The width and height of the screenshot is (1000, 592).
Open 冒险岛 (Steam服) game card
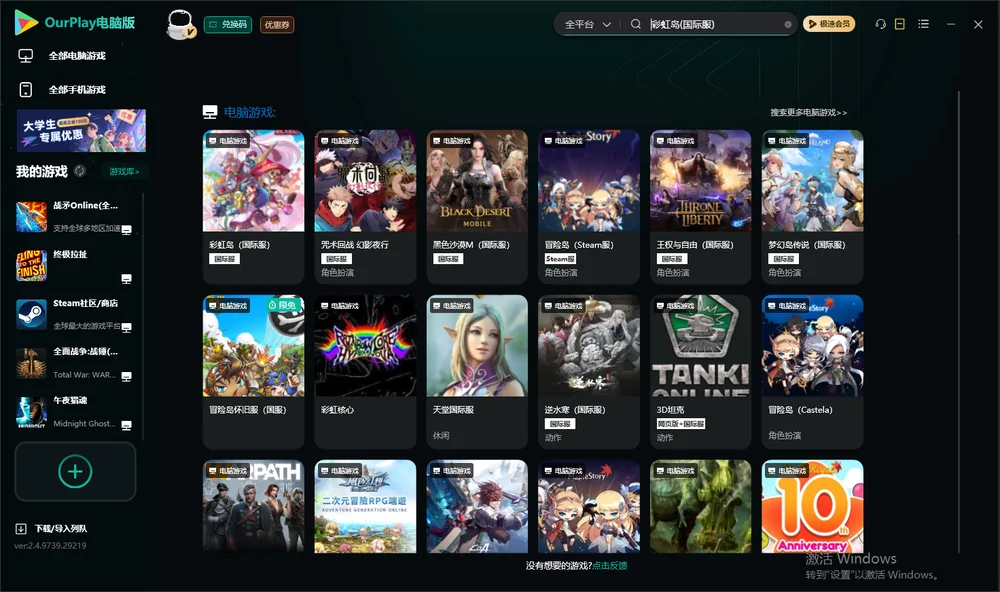(589, 207)
